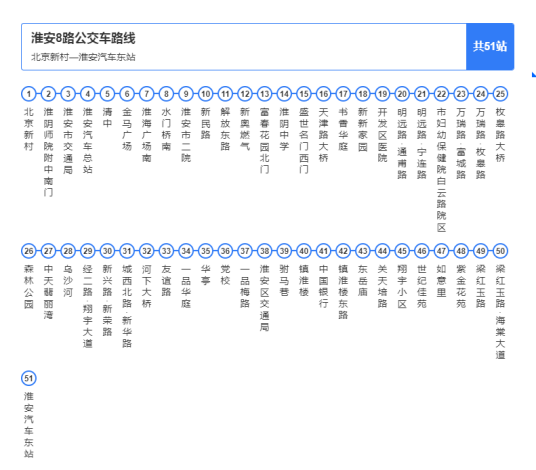Select station circle number 2
536x470 pixels.
click(49, 94)
